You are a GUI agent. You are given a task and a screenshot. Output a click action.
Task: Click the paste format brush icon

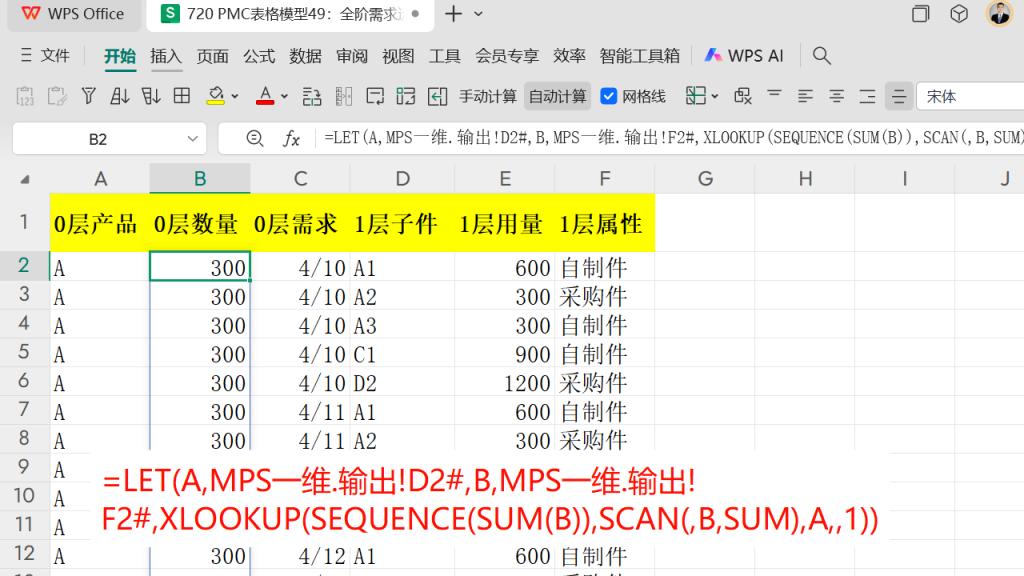tap(57, 97)
